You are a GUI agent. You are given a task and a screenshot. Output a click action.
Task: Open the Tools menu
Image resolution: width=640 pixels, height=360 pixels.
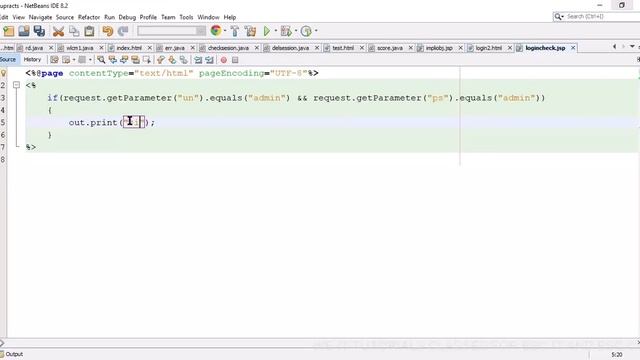pyautogui.click(x=186, y=17)
